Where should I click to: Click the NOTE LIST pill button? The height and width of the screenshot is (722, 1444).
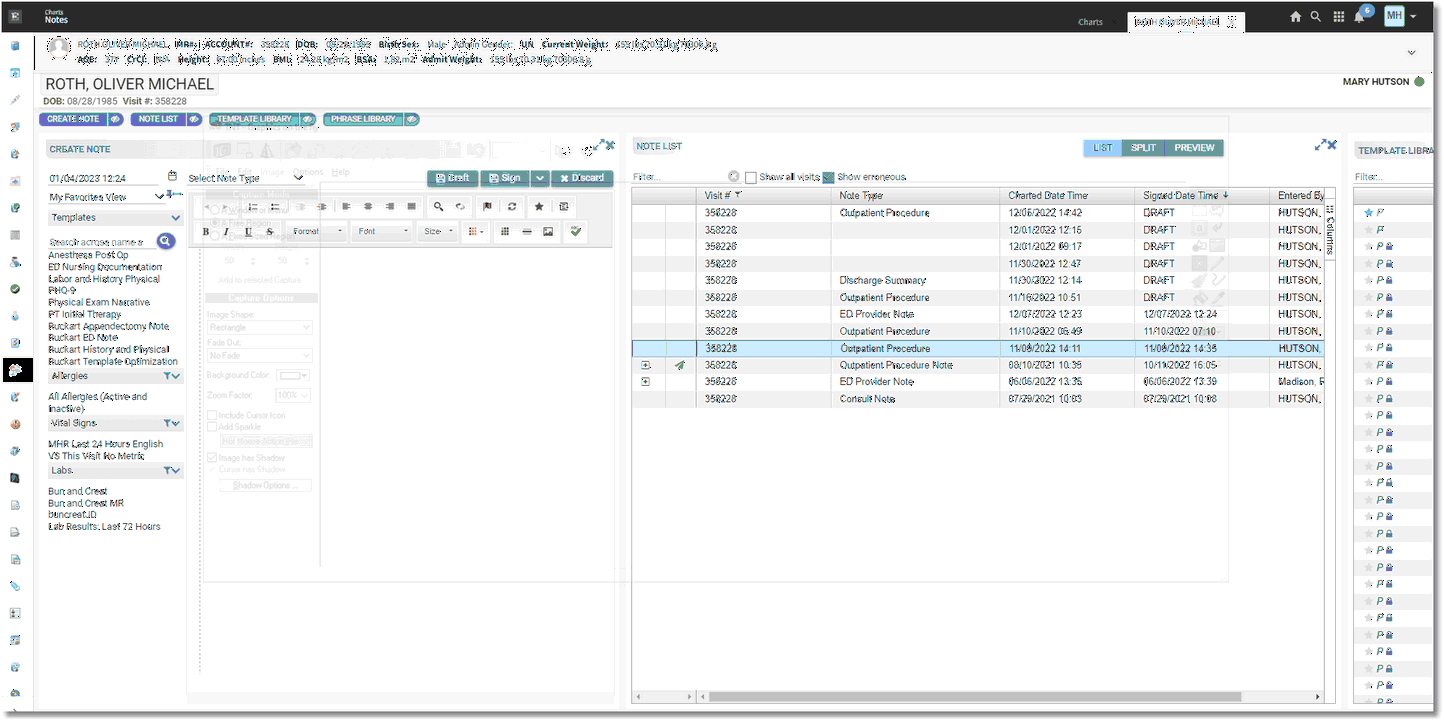coord(158,119)
